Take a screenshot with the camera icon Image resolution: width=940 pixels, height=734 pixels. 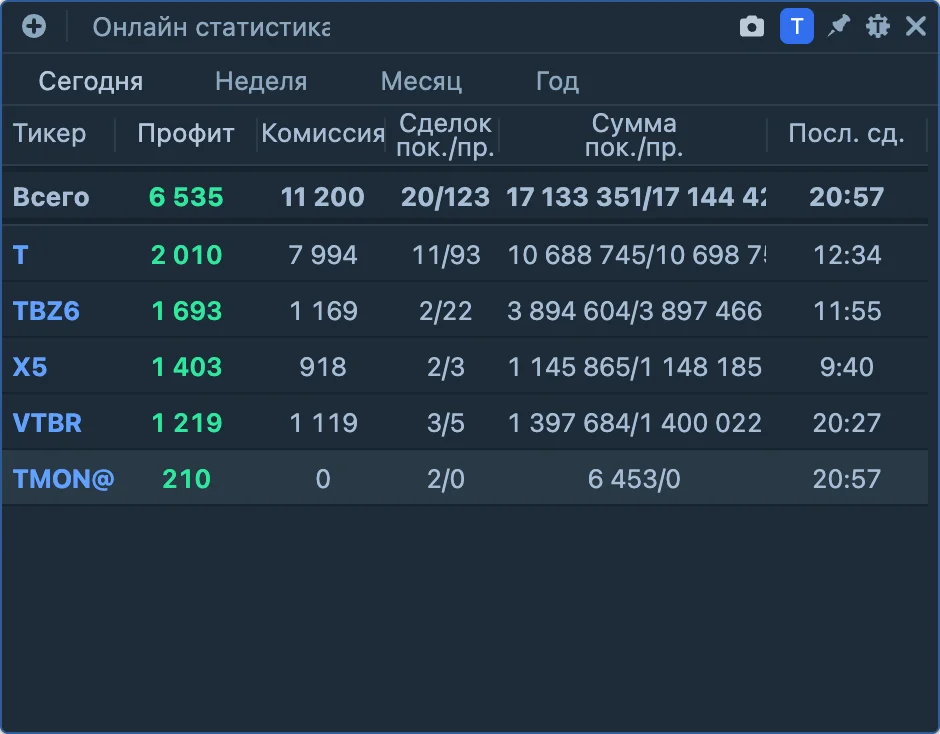752,26
